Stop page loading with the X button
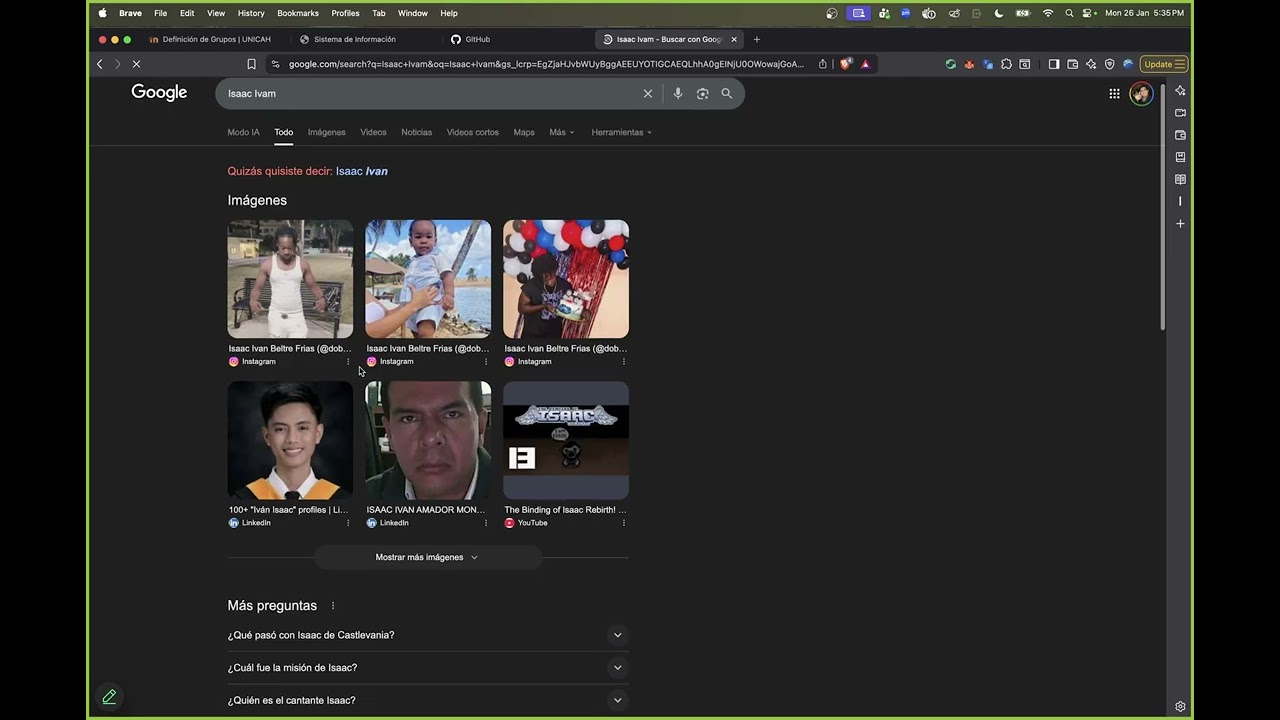 pos(136,64)
